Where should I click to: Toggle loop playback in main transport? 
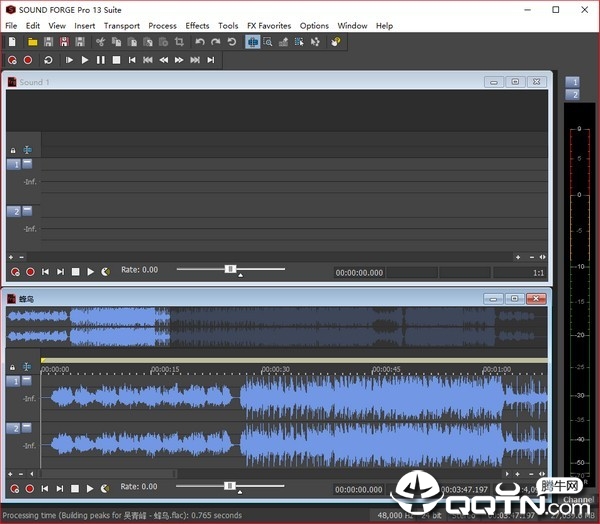(48, 60)
